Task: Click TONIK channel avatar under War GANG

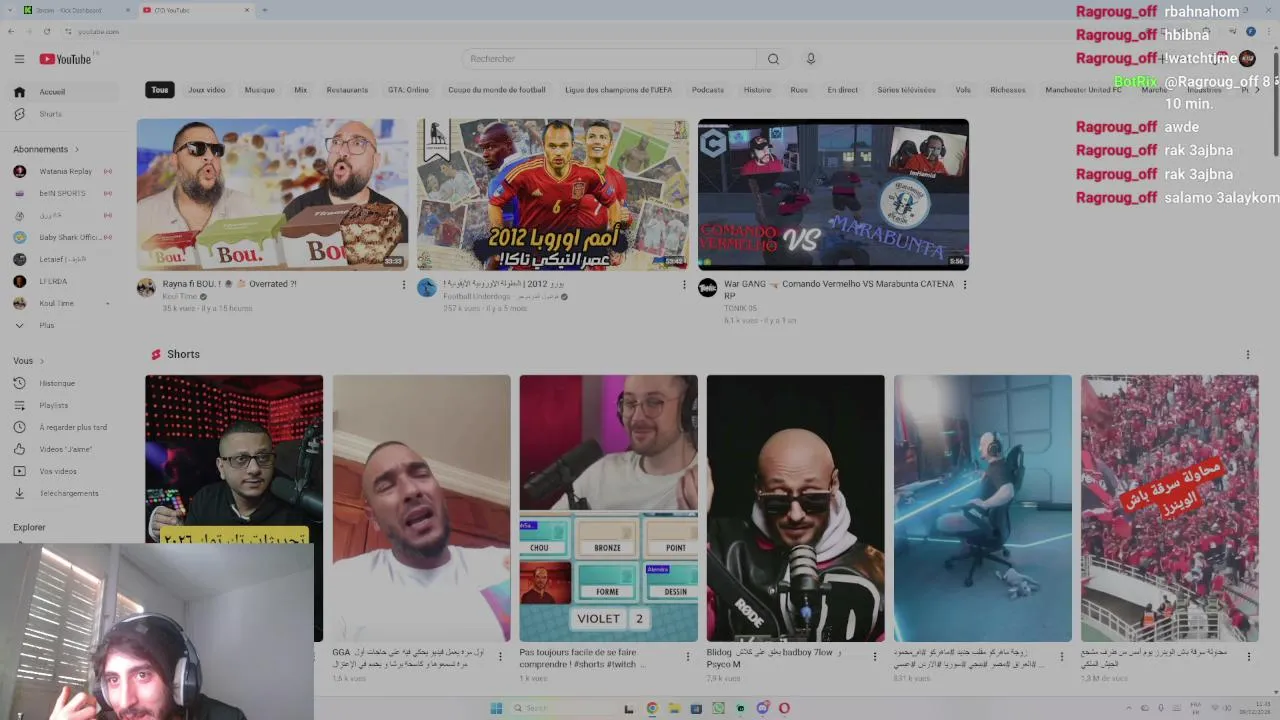Action: (x=707, y=288)
